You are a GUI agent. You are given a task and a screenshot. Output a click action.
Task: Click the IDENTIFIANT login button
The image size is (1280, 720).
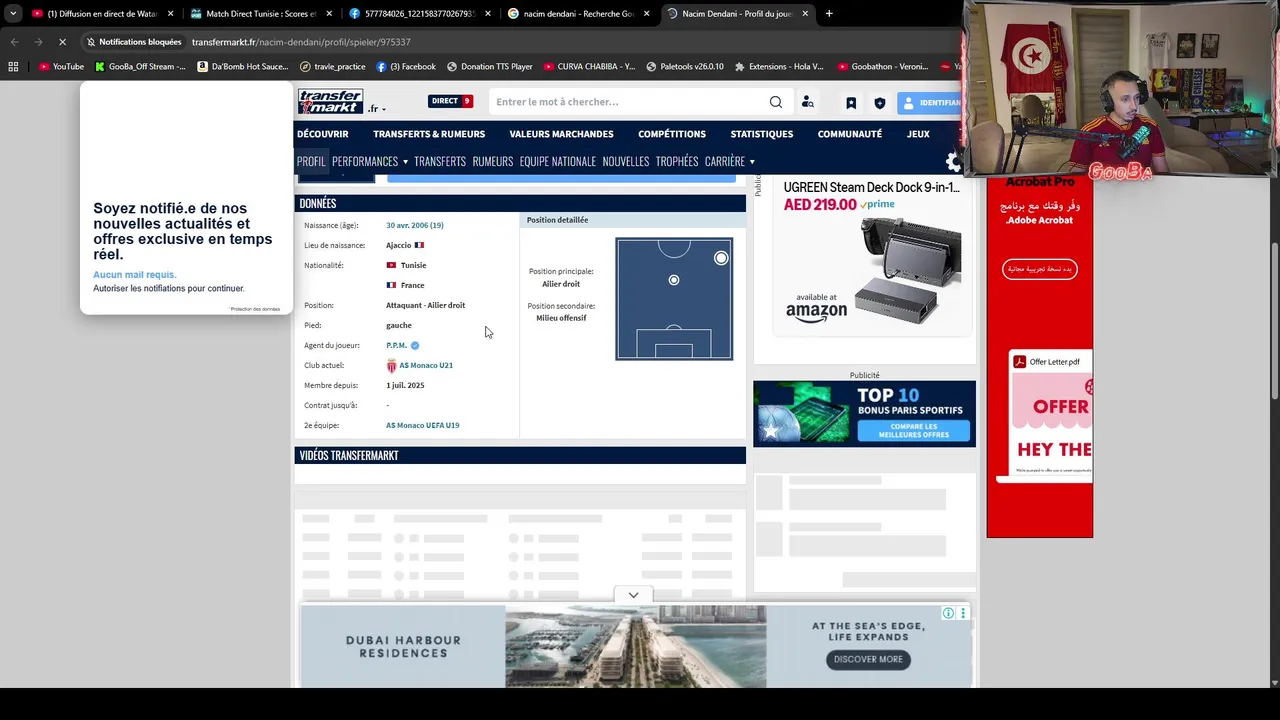[x=930, y=102]
